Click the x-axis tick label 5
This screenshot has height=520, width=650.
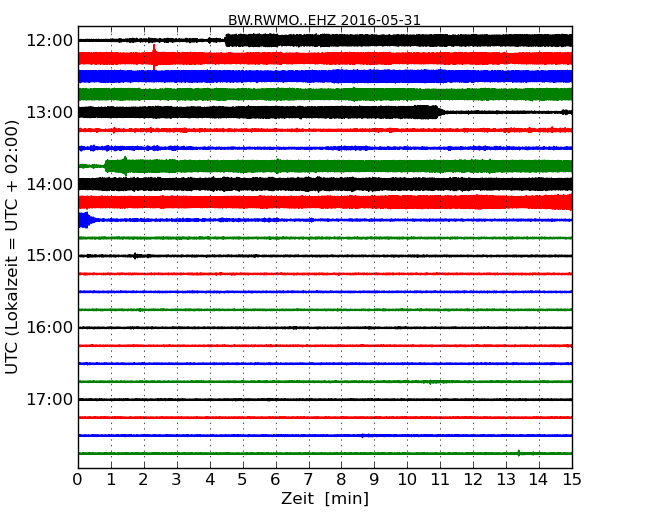click(242, 480)
